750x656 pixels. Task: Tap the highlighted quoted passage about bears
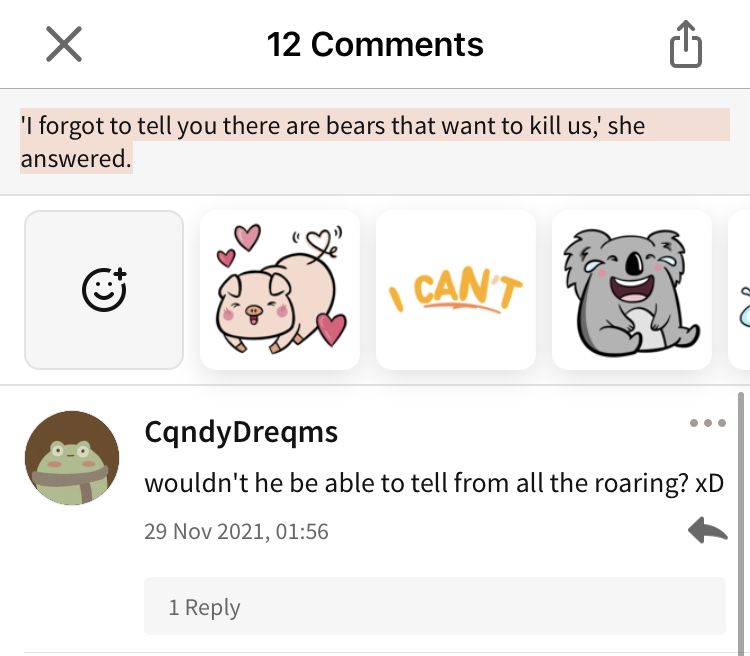tap(375, 141)
